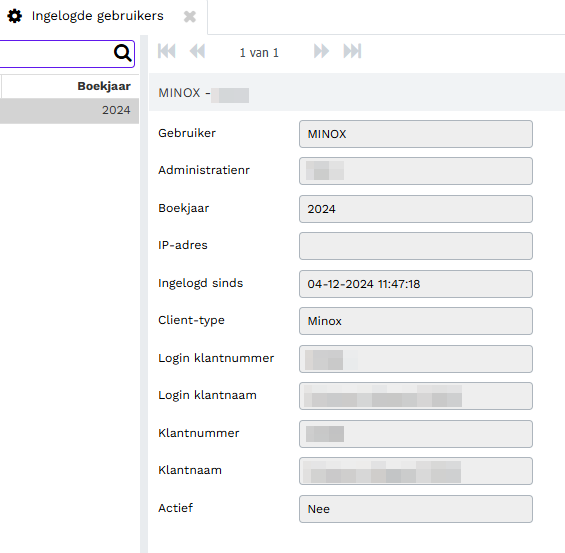
Task: Click the Administratienr field
Action: pyautogui.click(x=415, y=171)
